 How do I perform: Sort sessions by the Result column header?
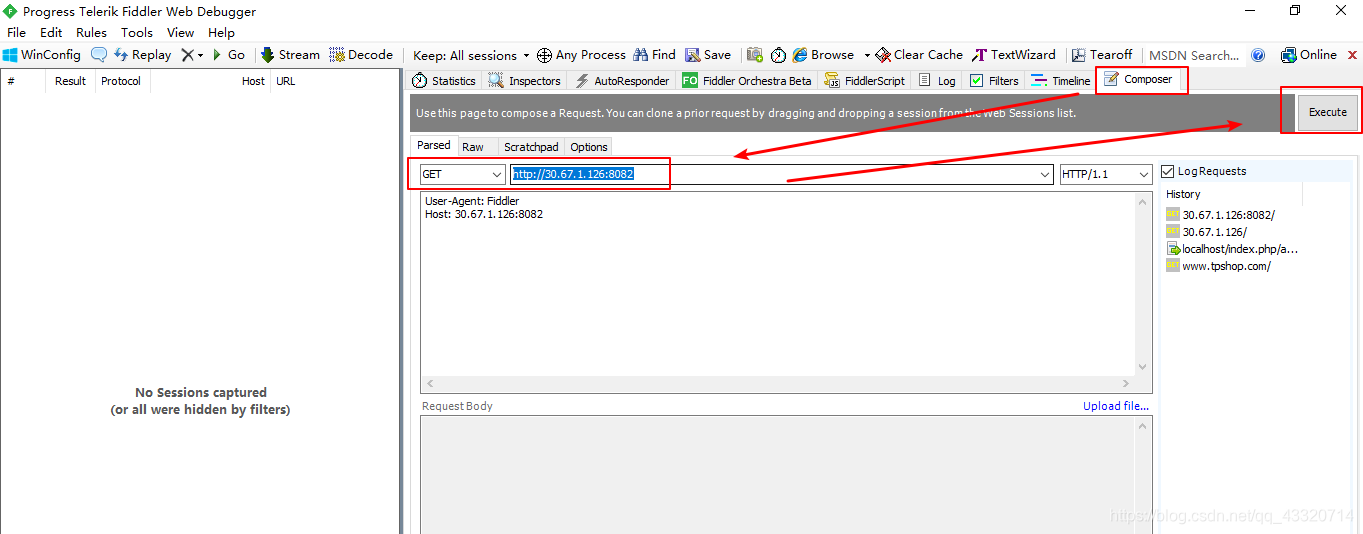point(70,81)
